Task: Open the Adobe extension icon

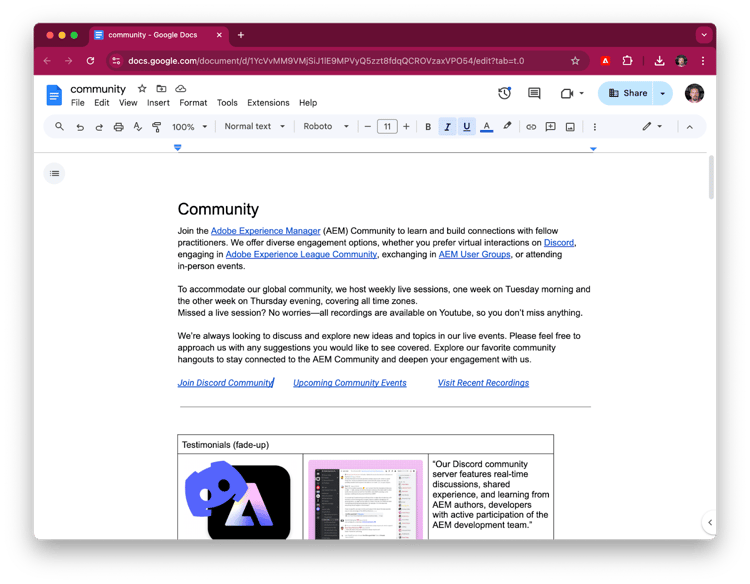Action: (x=606, y=61)
